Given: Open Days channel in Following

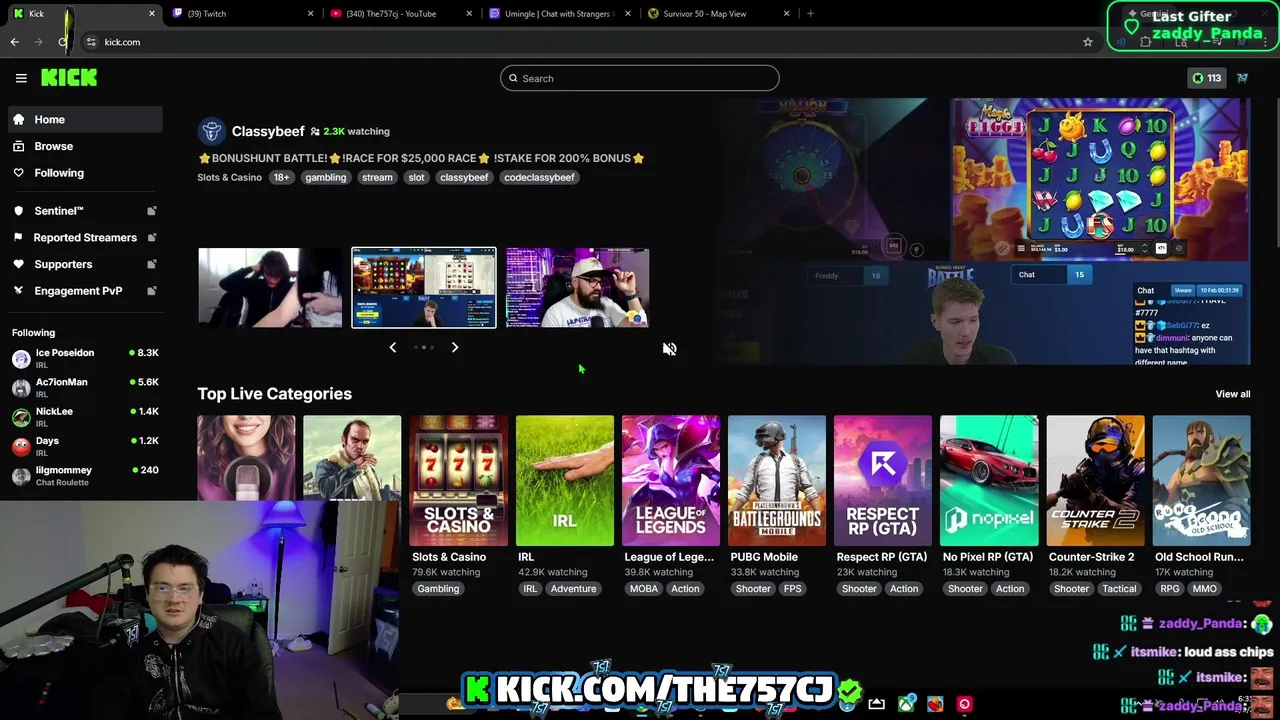Looking at the screenshot, I should pos(85,445).
